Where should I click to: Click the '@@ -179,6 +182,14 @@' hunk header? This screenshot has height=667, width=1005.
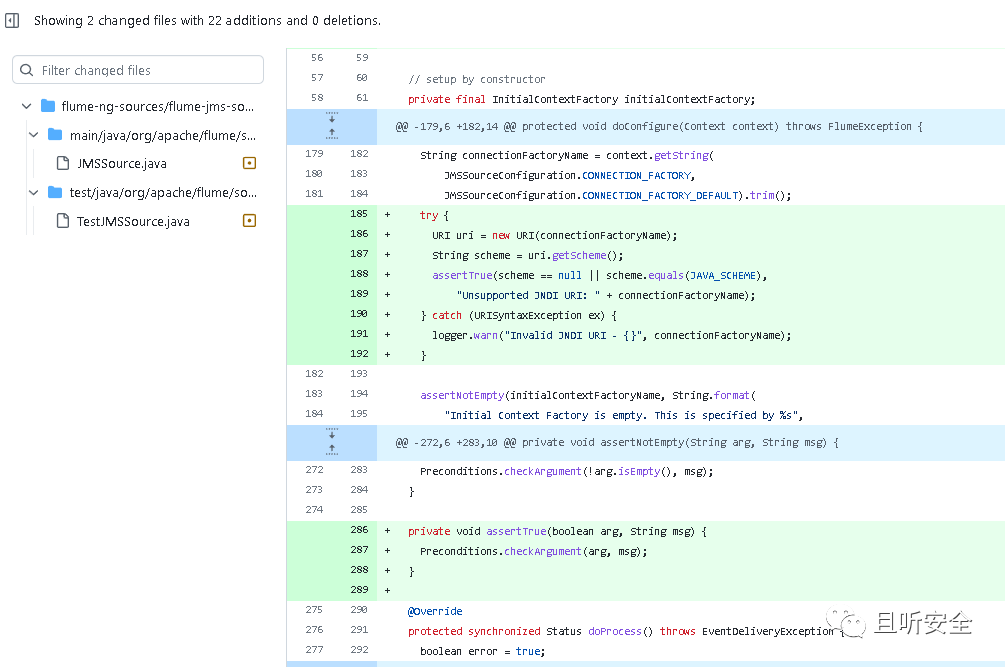[659, 127]
